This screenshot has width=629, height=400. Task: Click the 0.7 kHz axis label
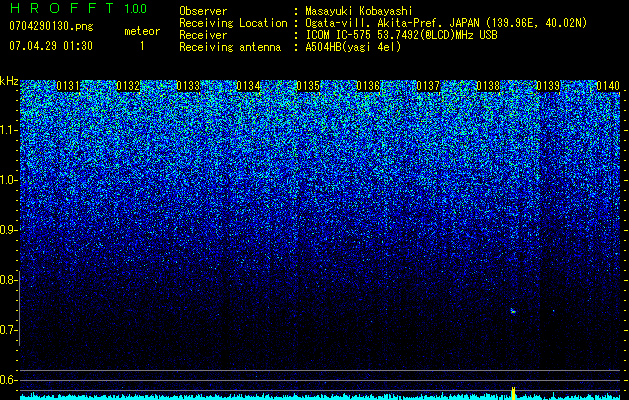[x=8, y=330]
